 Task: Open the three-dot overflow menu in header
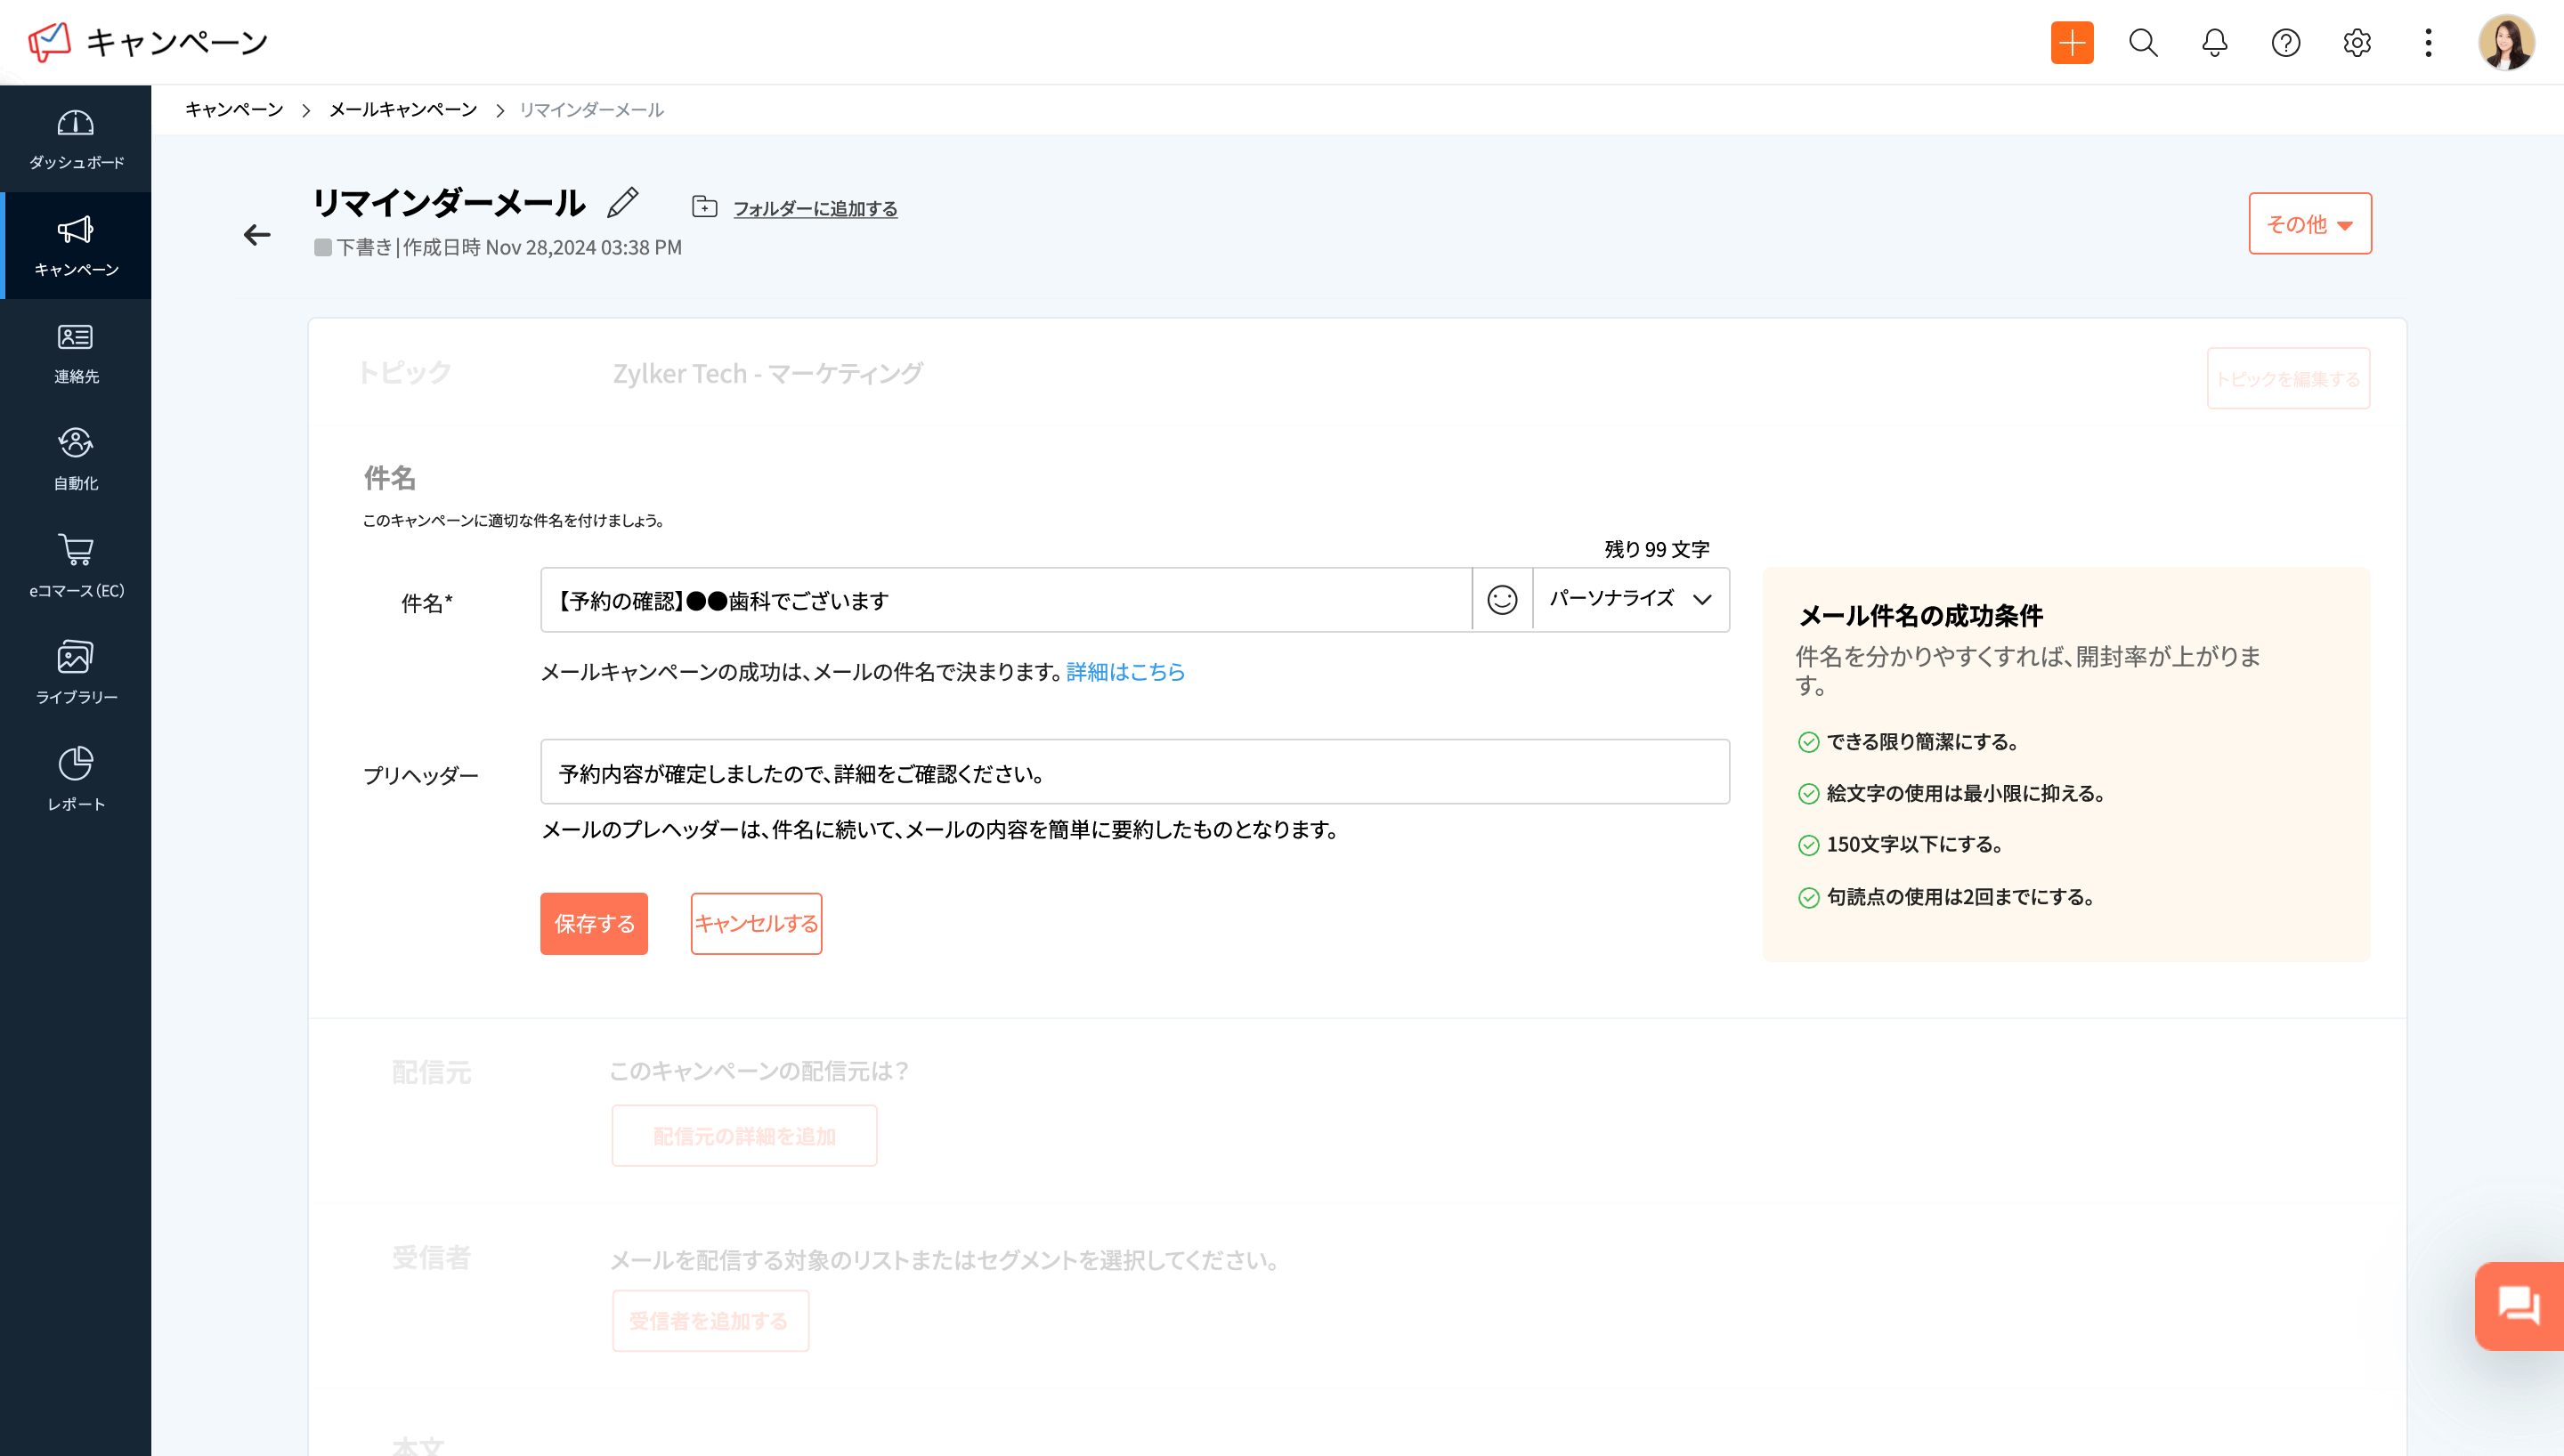[x=2428, y=43]
